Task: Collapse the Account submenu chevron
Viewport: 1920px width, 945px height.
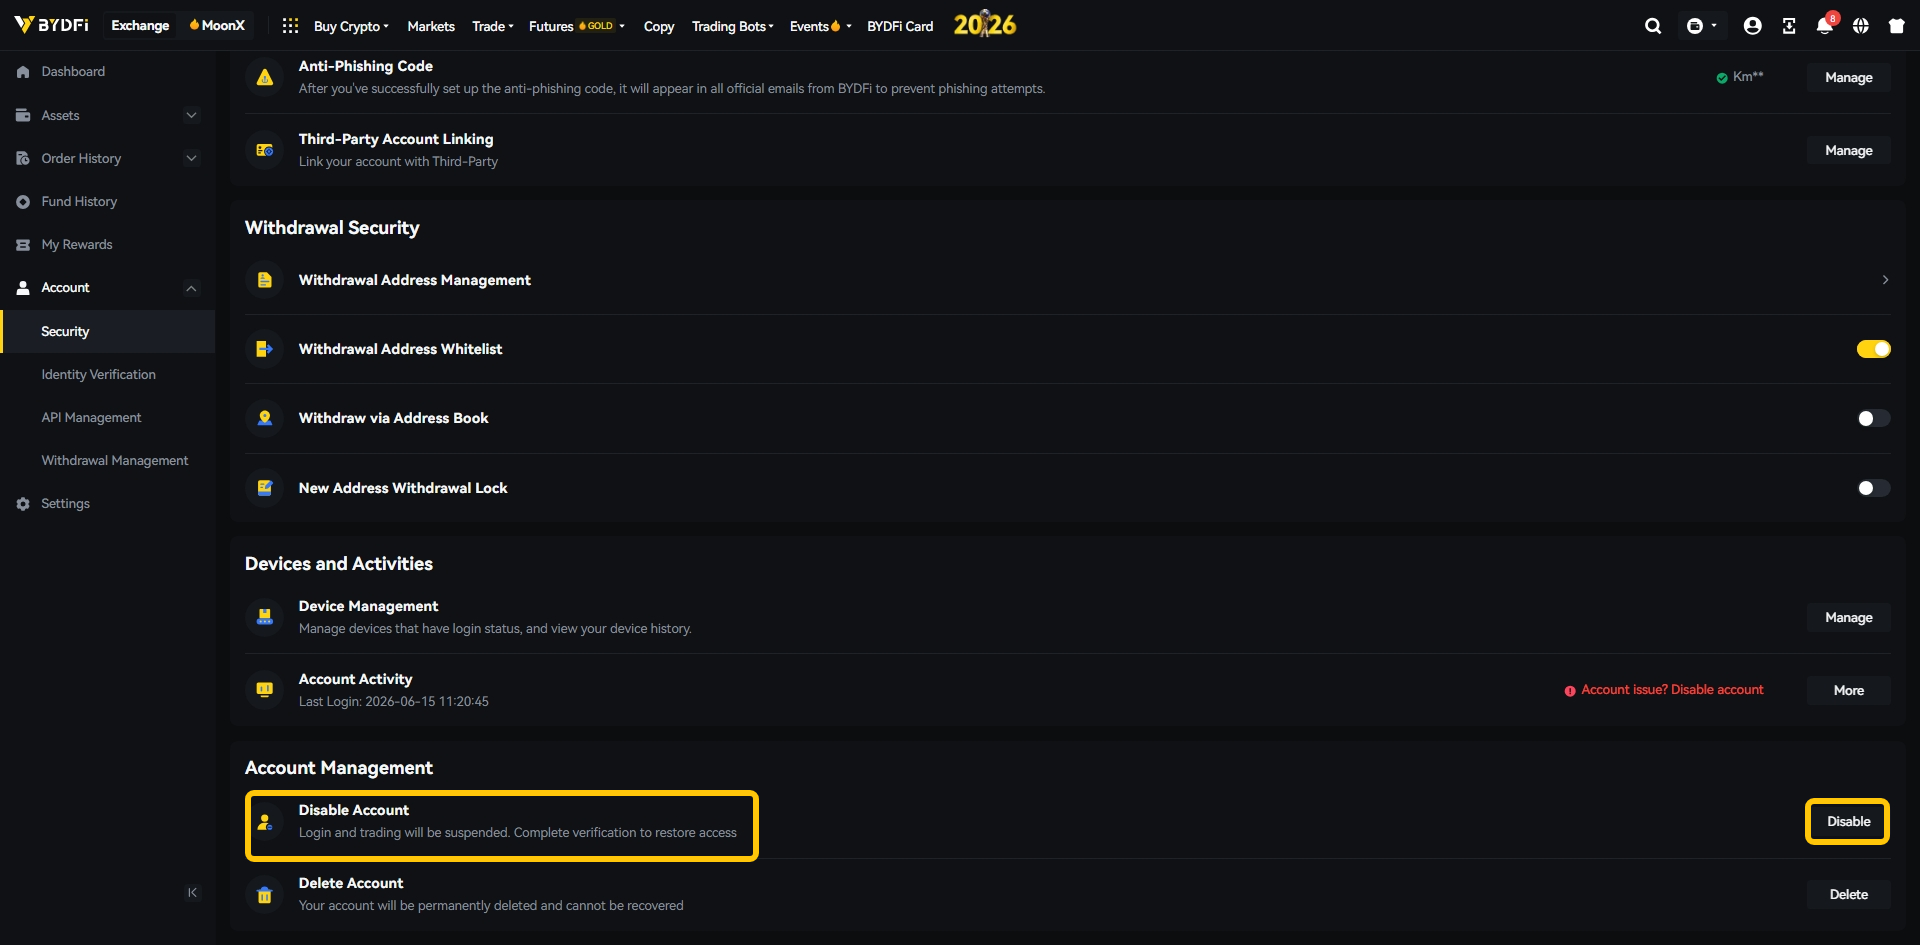Action: (x=191, y=288)
